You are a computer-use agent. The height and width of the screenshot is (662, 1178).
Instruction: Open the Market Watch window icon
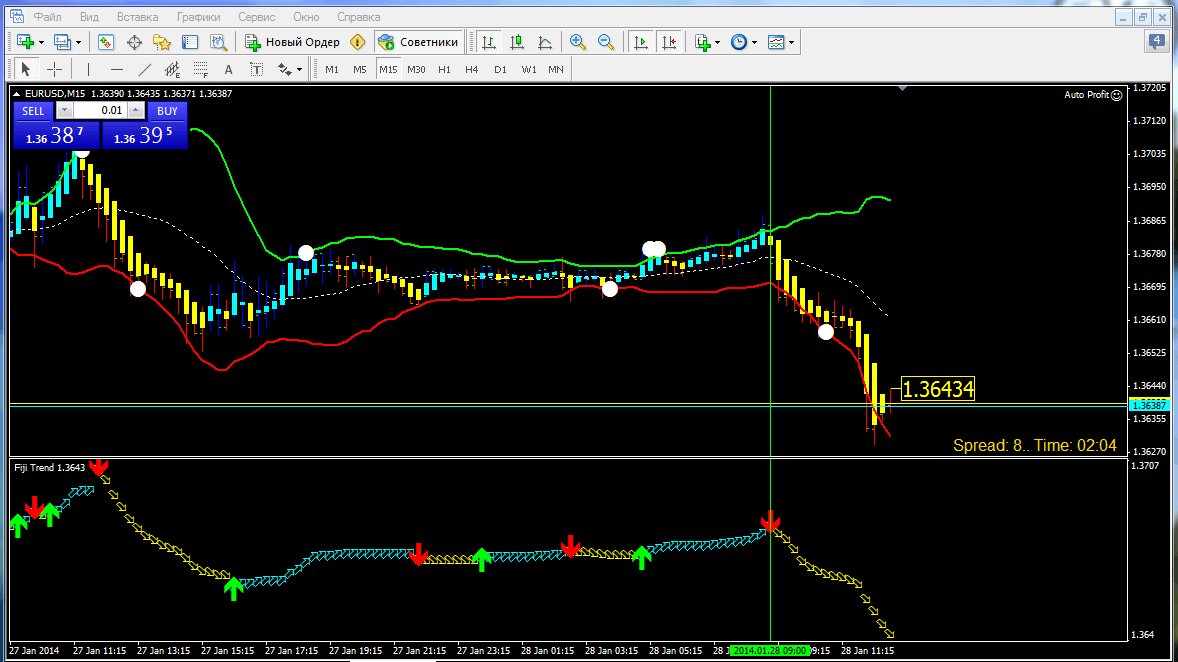click(106, 42)
